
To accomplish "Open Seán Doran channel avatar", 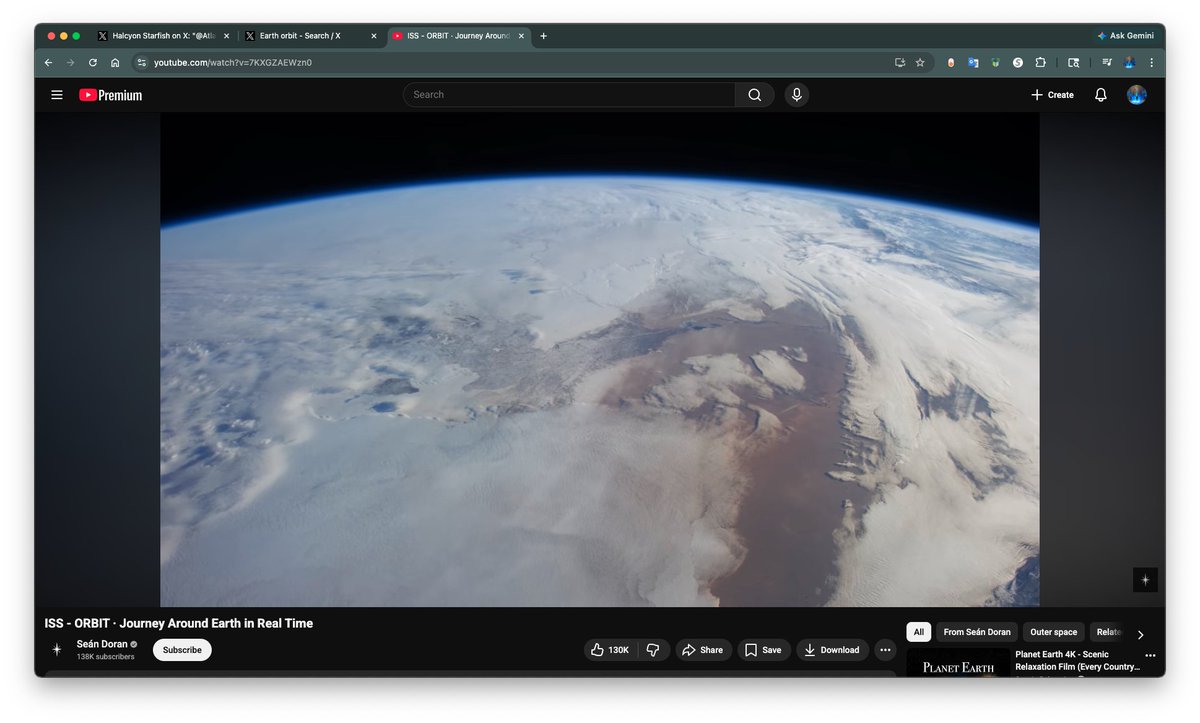I will [57, 650].
